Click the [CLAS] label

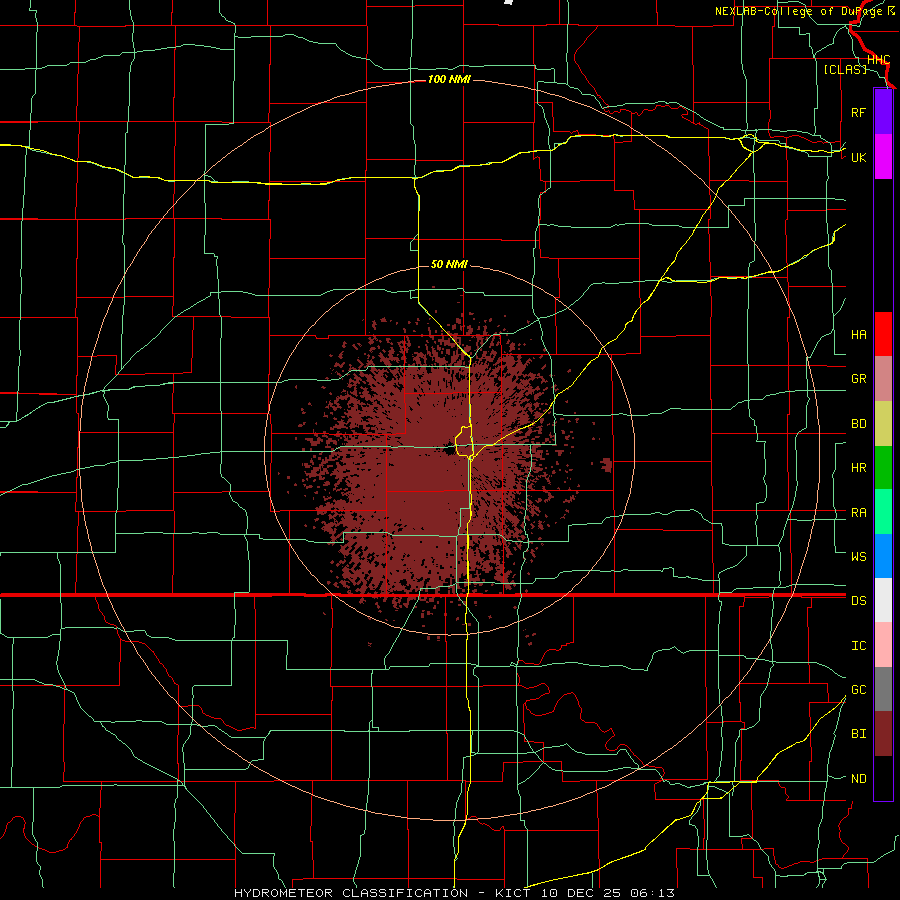(845, 69)
